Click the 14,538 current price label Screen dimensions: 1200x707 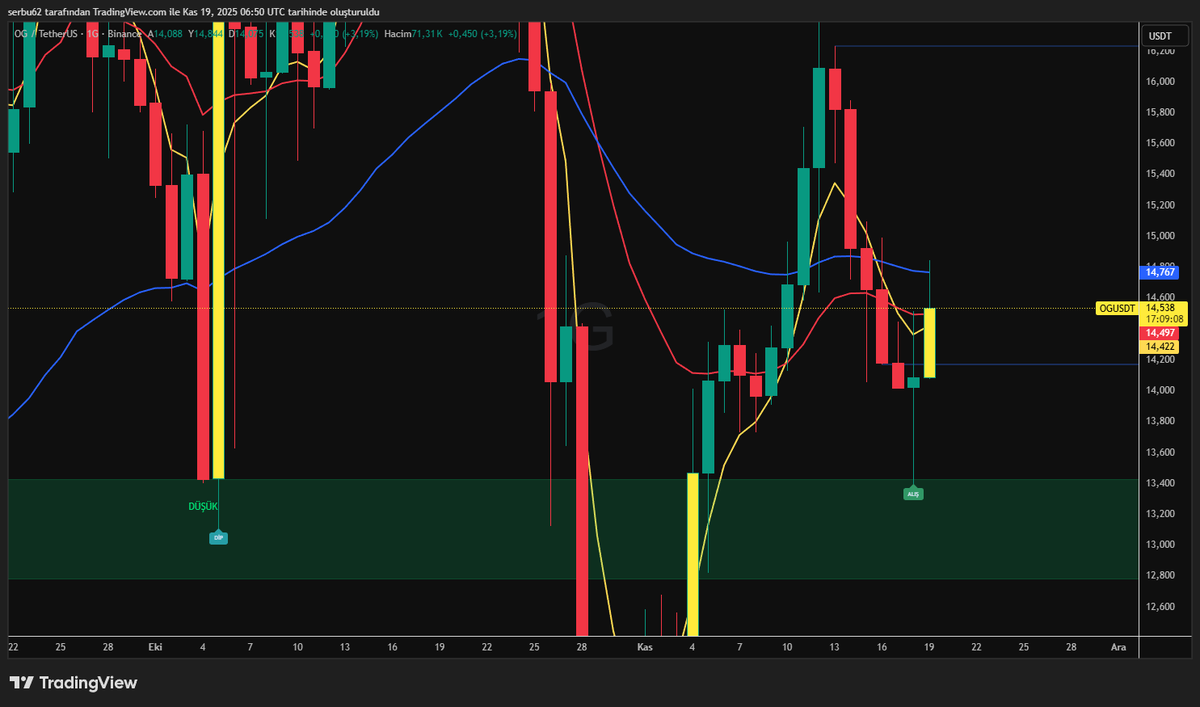pyautogui.click(x=1163, y=308)
